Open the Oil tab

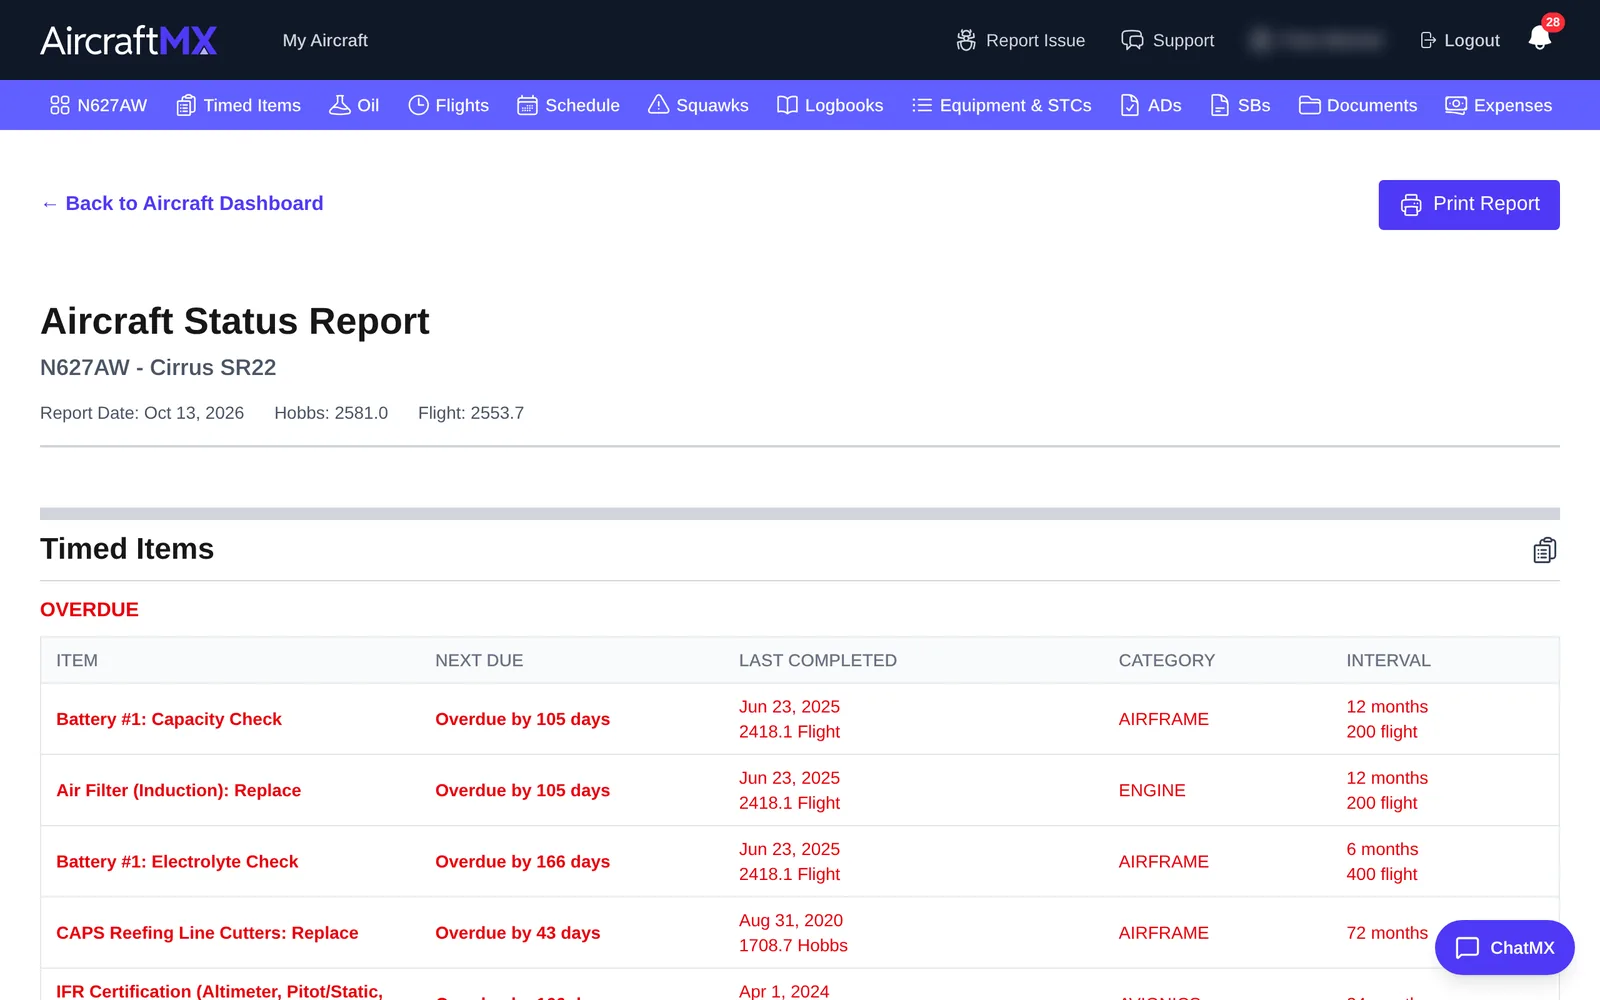point(354,105)
